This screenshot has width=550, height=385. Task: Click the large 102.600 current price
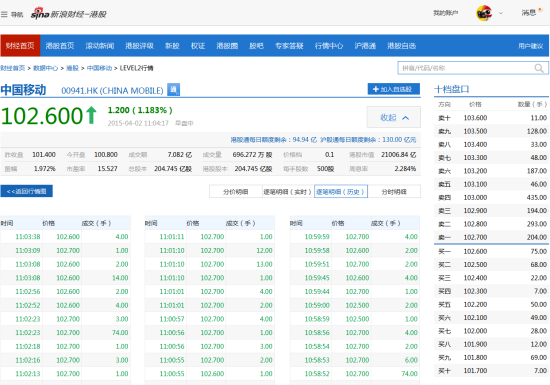click(42, 116)
